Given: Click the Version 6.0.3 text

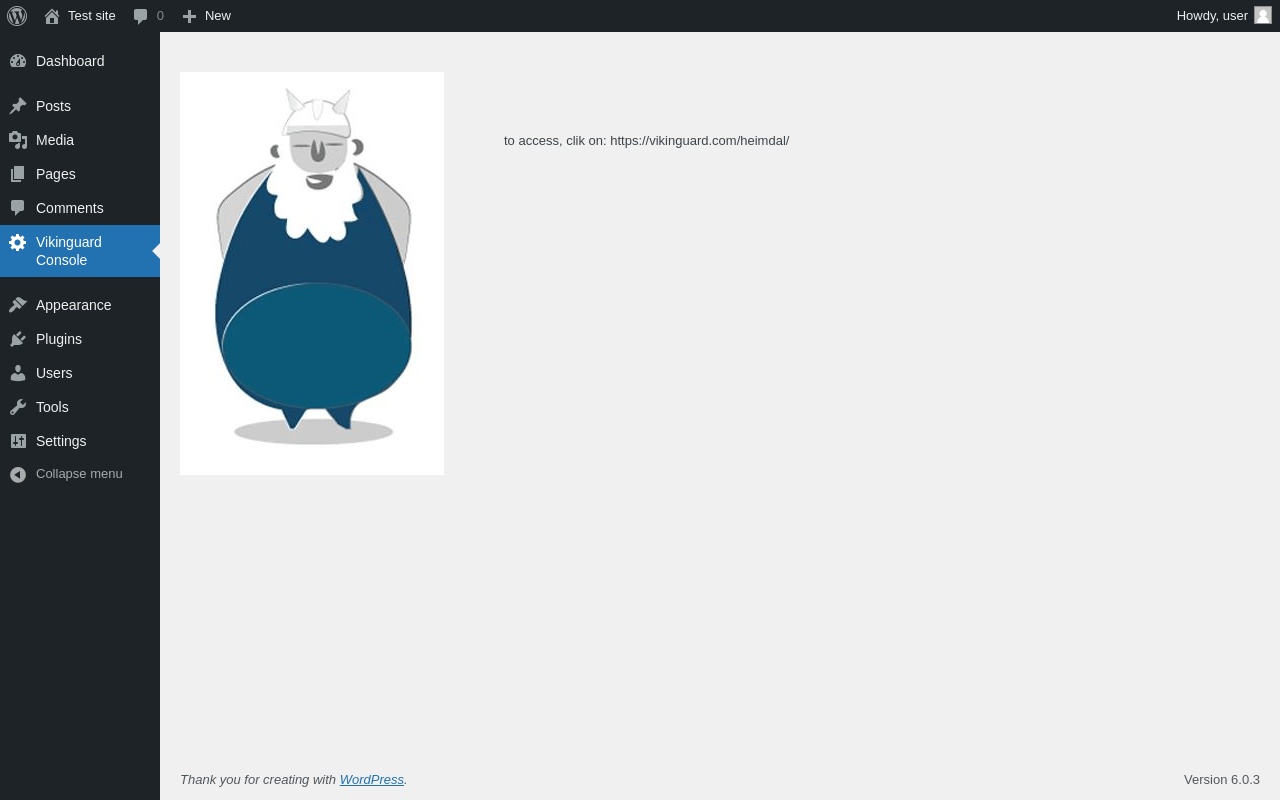Looking at the screenshot, I should [1222, 780].
